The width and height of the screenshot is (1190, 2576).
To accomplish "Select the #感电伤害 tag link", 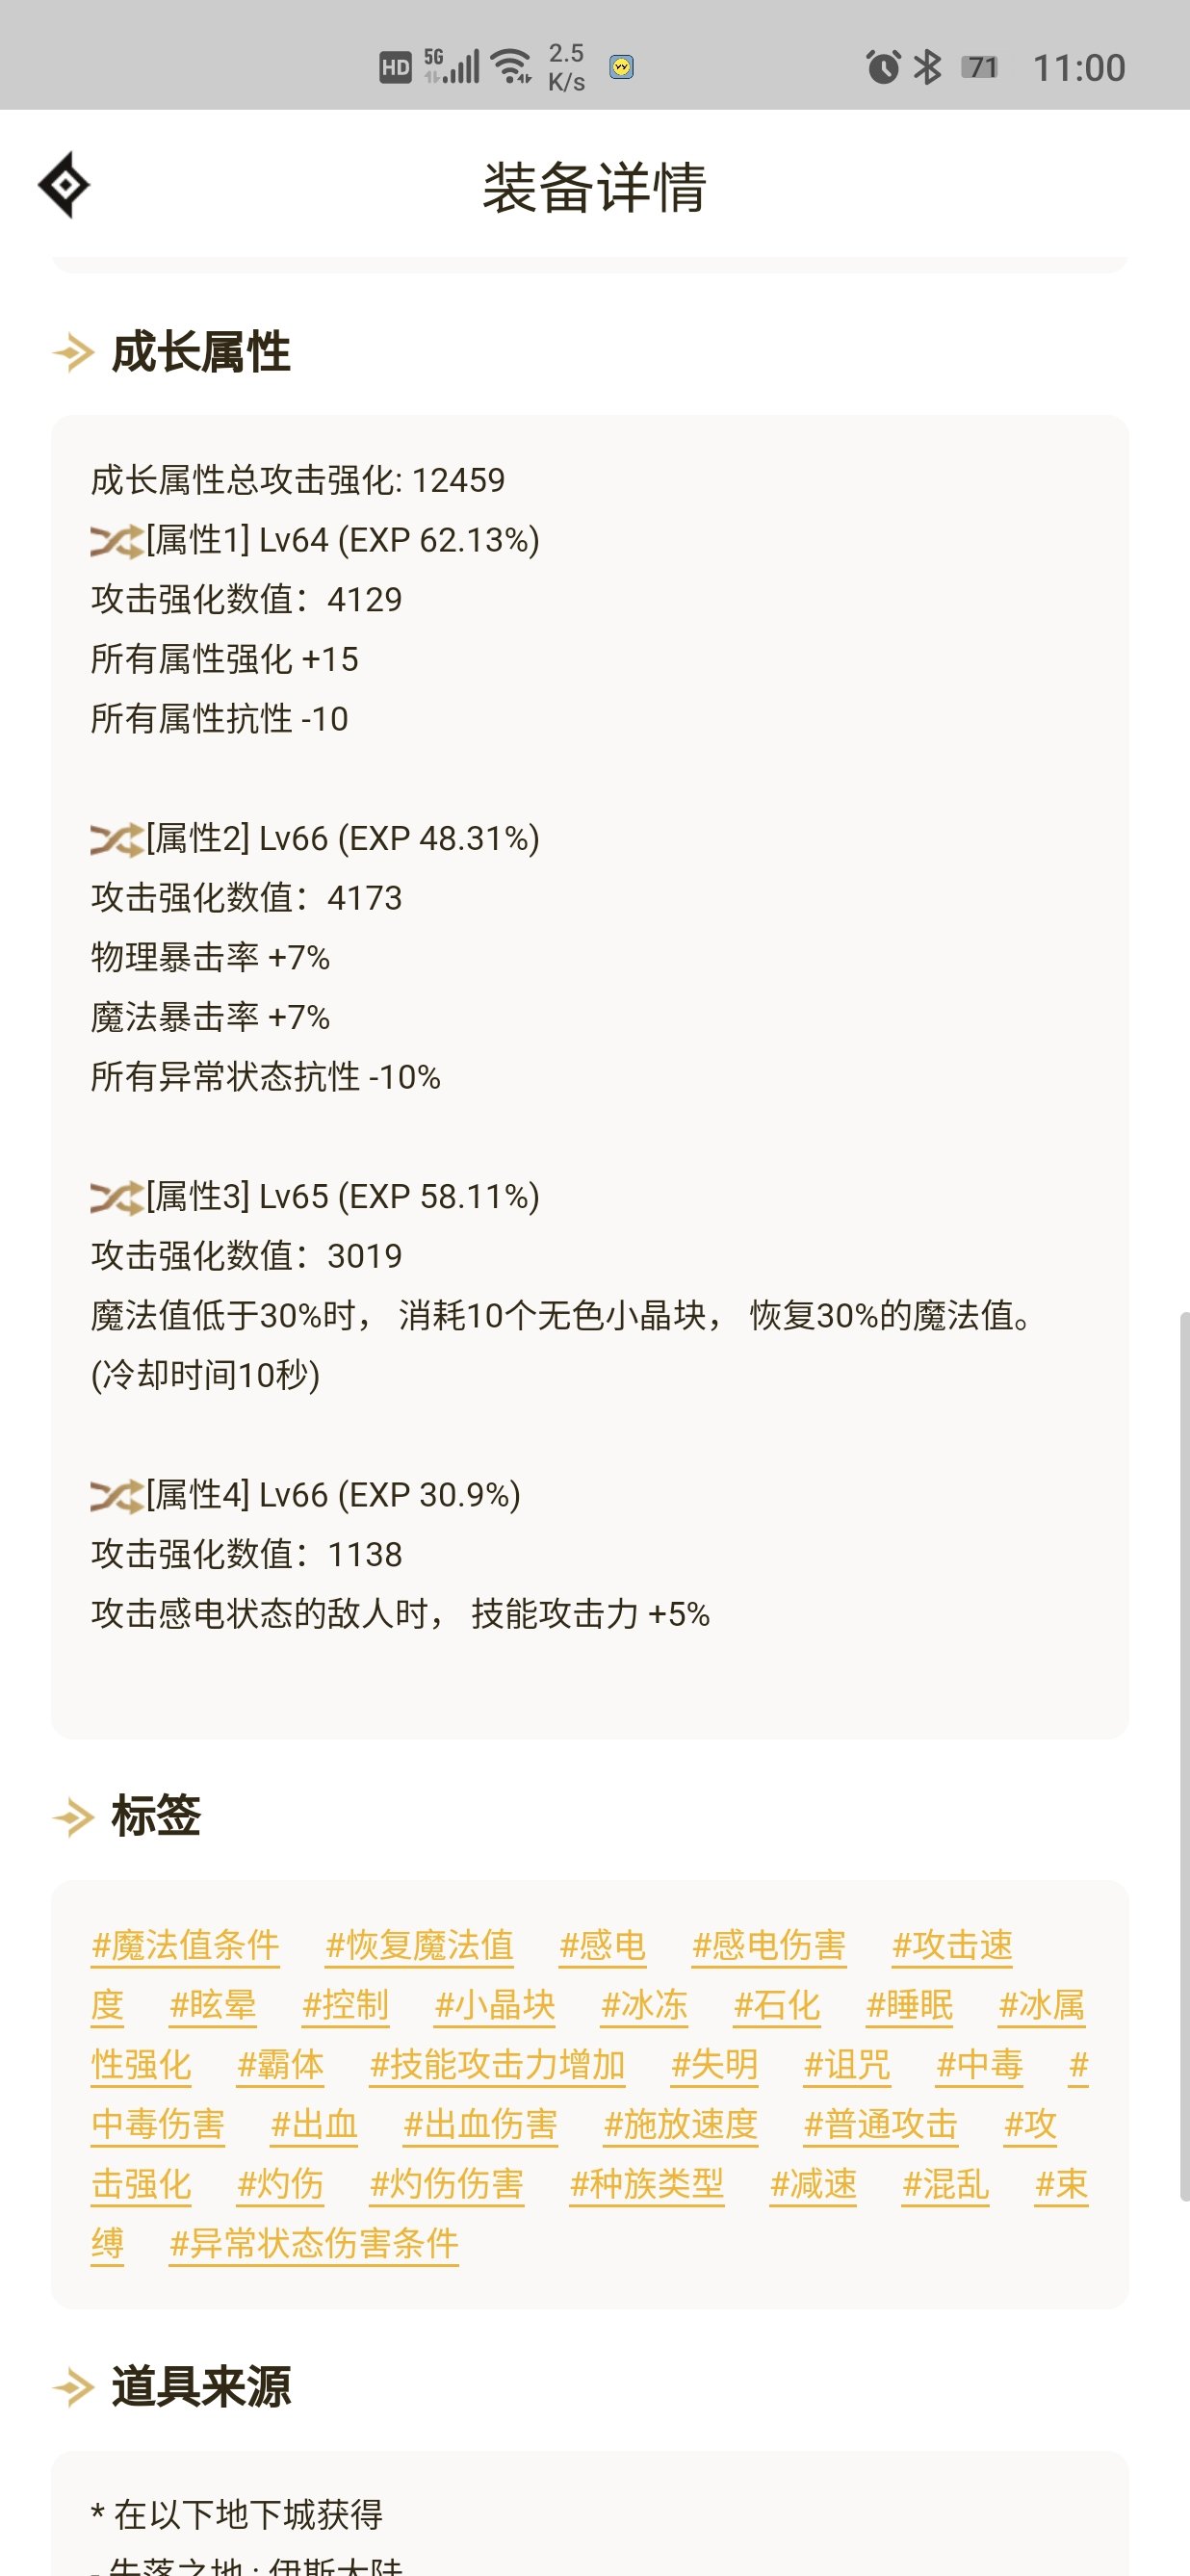I will pos(769,1946).
